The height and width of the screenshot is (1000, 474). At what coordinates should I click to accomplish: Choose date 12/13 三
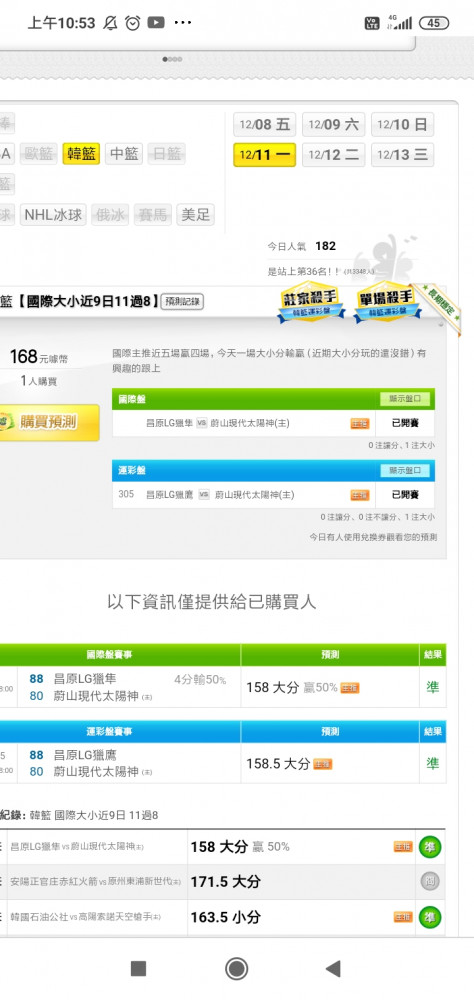pos(403,155)
